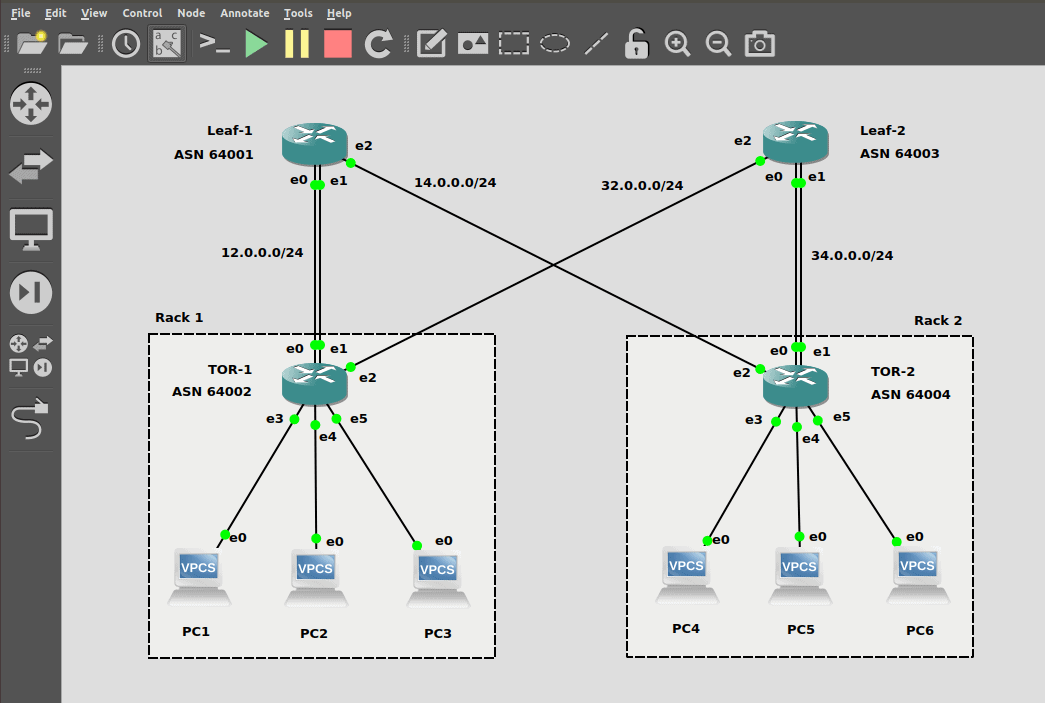
Task: Select the draw ellipse tool
Action: (x=554, y=43)
